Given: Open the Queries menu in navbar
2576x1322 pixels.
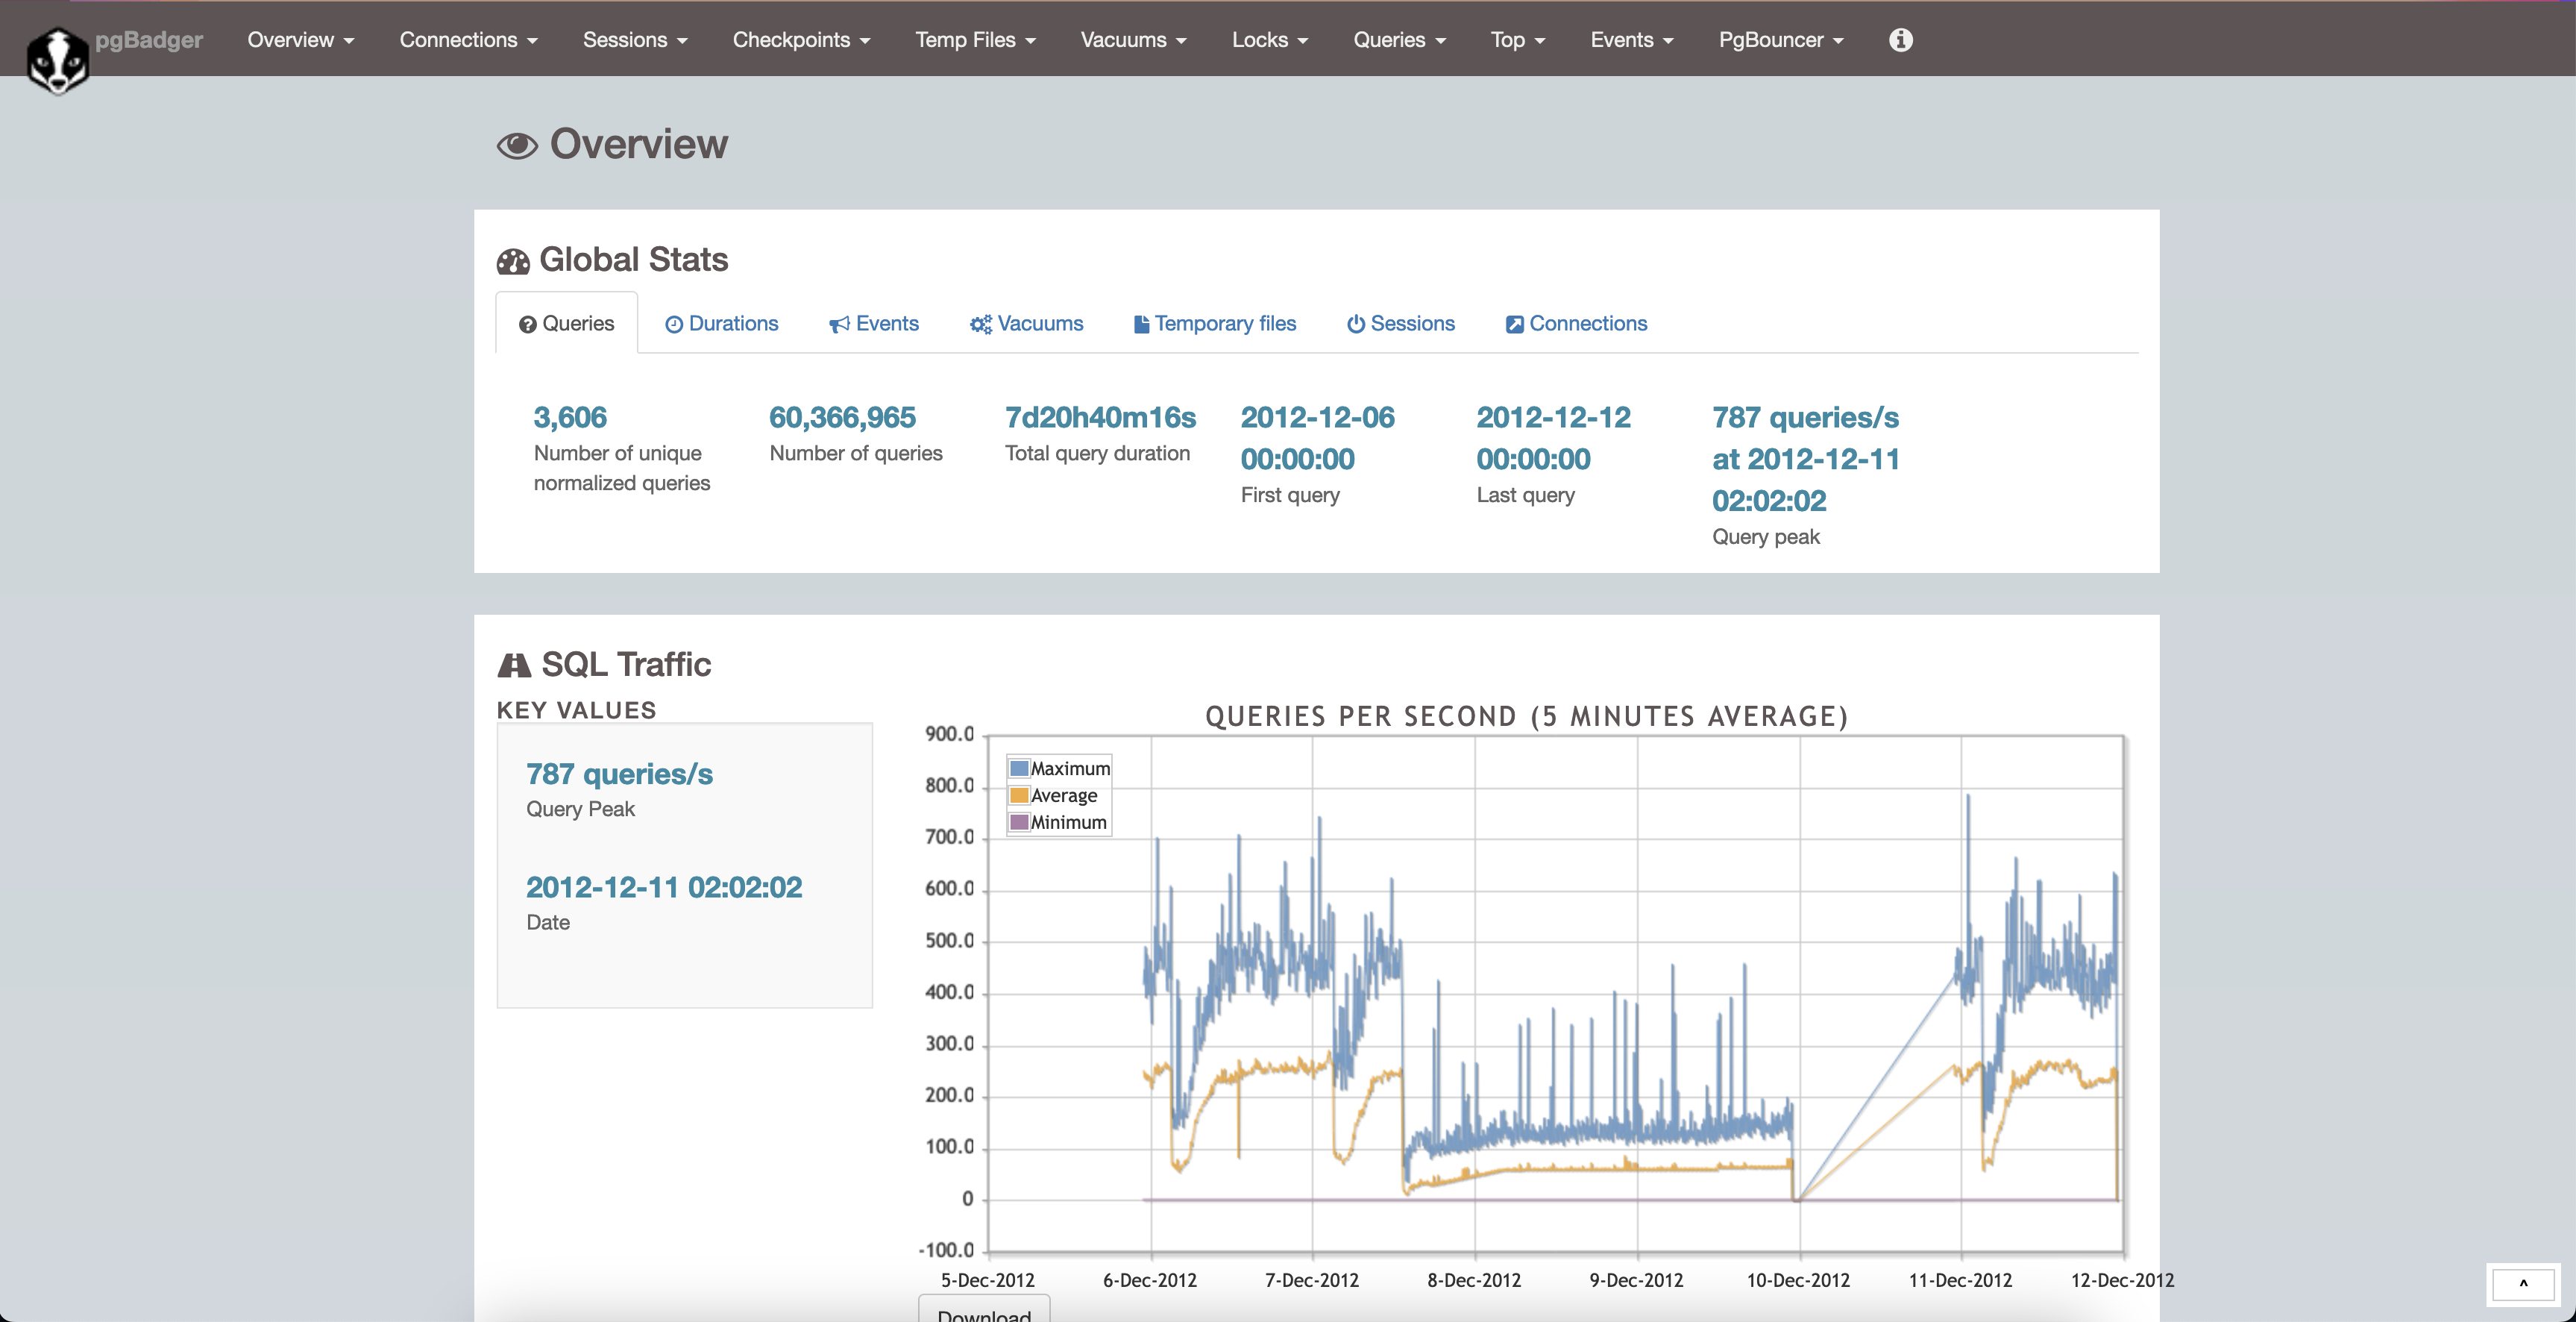Looking at the screenshot, I should 1399,40.
